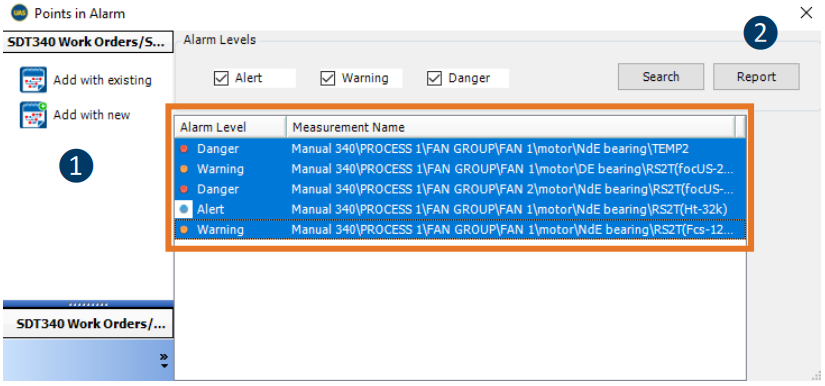Screen dimensions: 825x386
Task: Select row ending in RS2T(Ht-32k)
Action: (460, 209)
